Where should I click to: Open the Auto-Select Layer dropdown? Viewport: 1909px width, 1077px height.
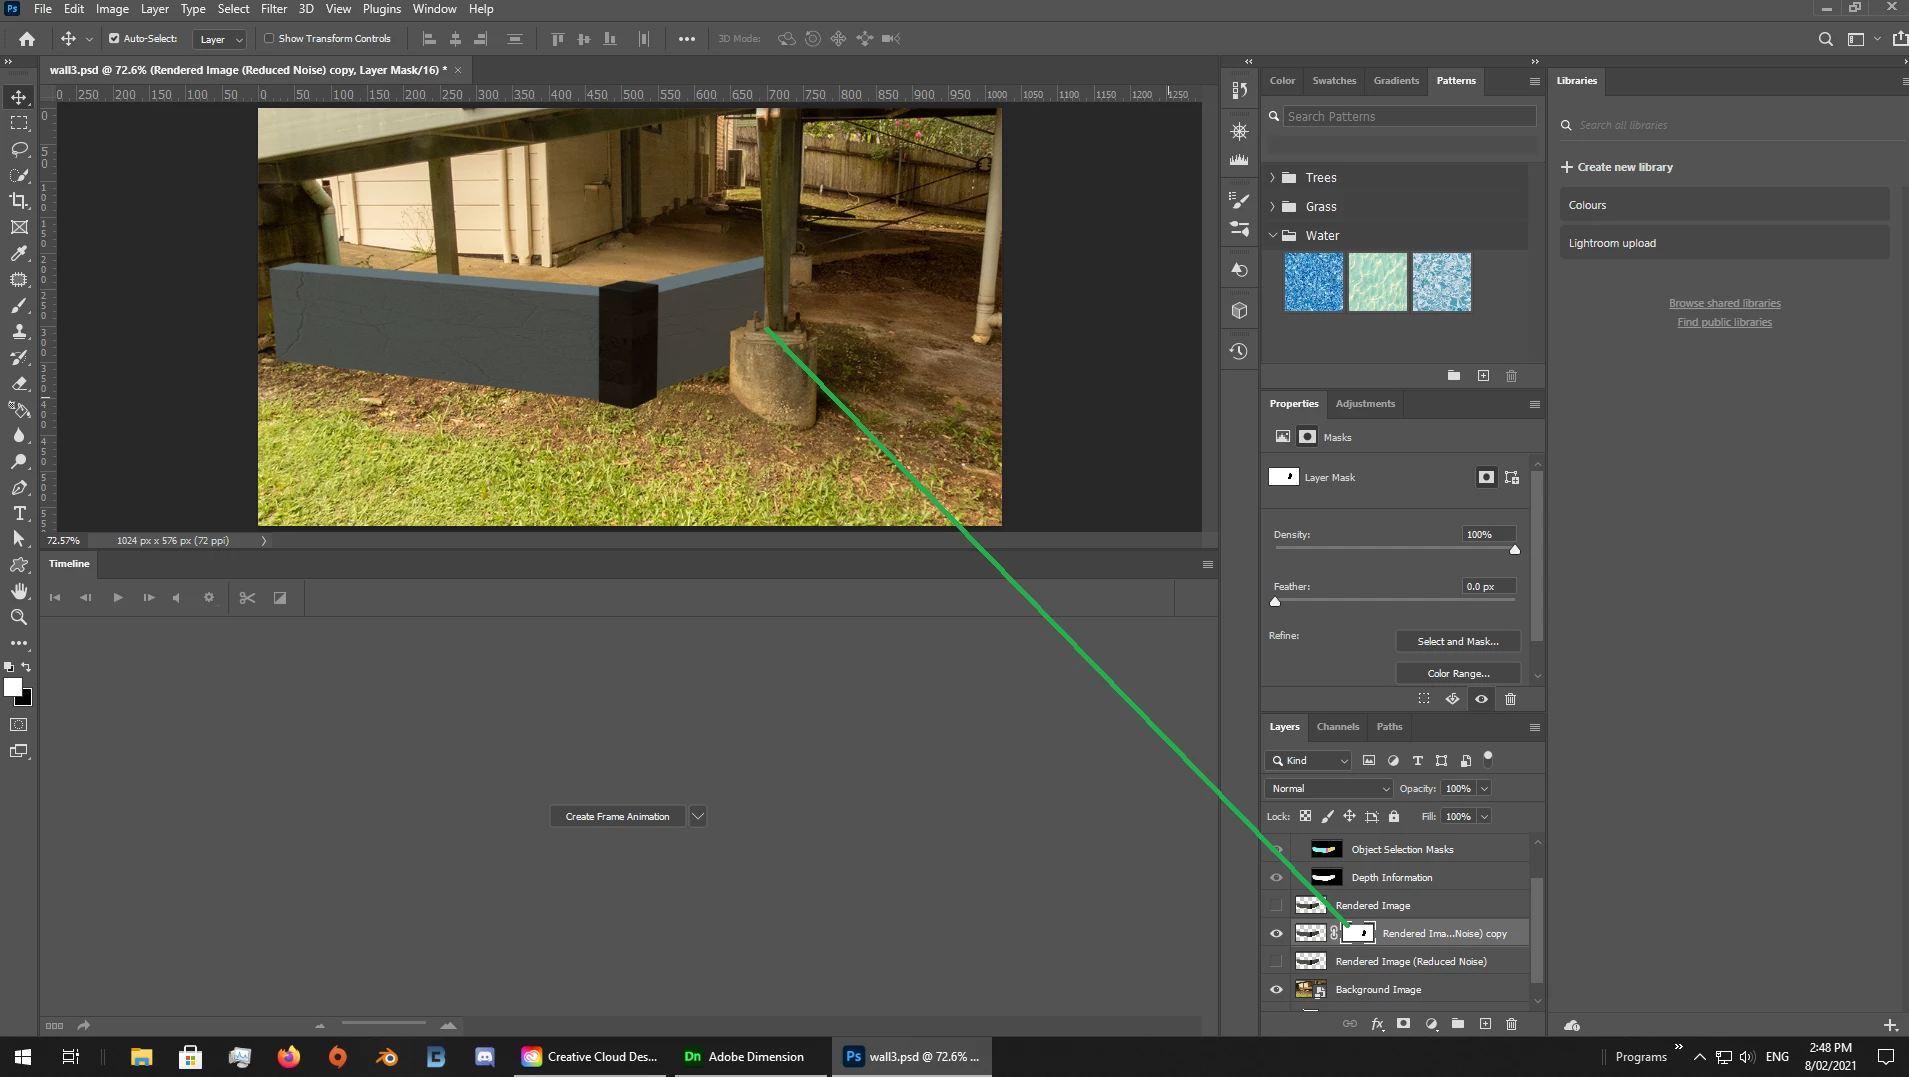[x=220, y=39]
